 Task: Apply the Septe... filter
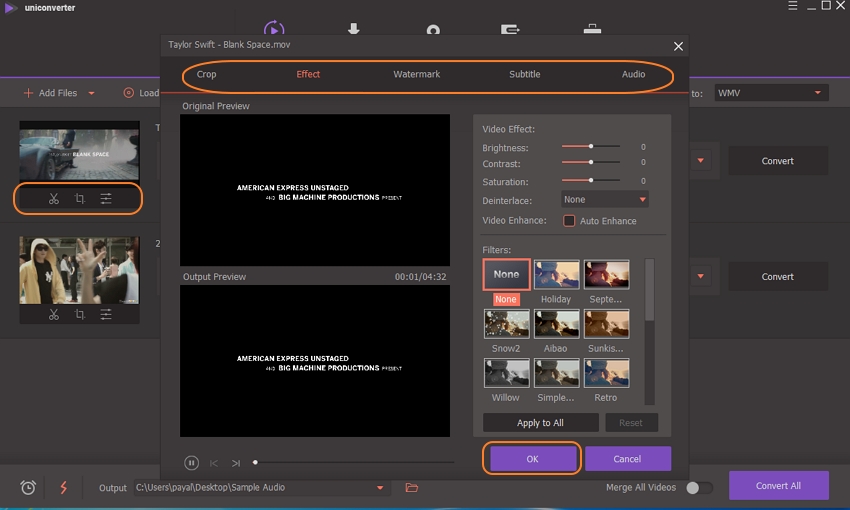[x=607, y=274]
